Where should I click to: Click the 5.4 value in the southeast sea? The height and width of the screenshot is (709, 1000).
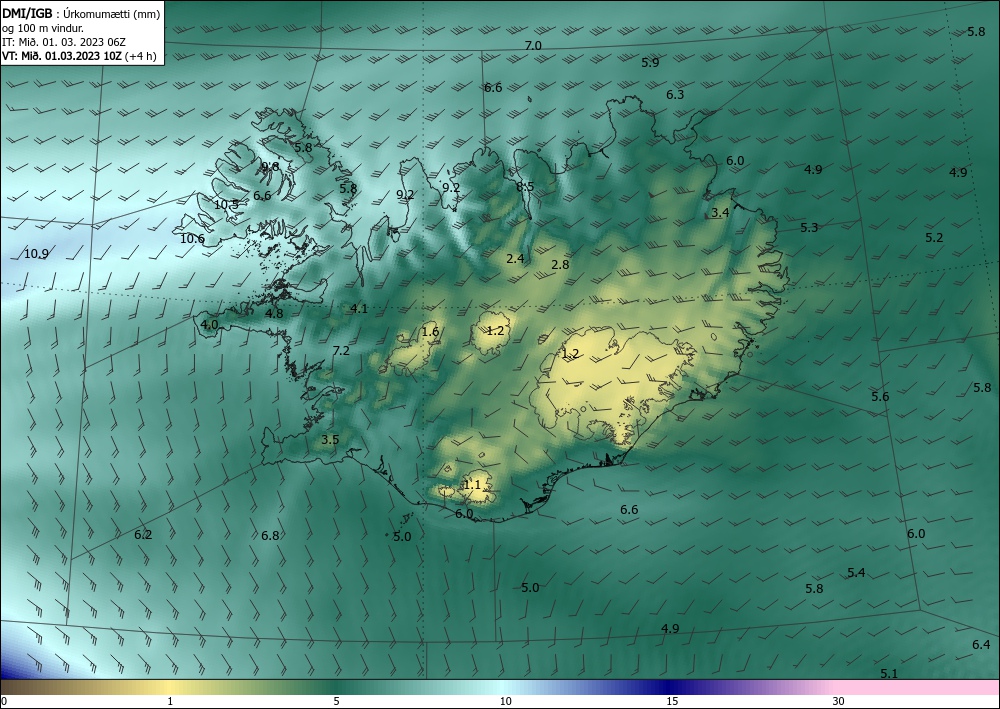(x=856, y=573)
